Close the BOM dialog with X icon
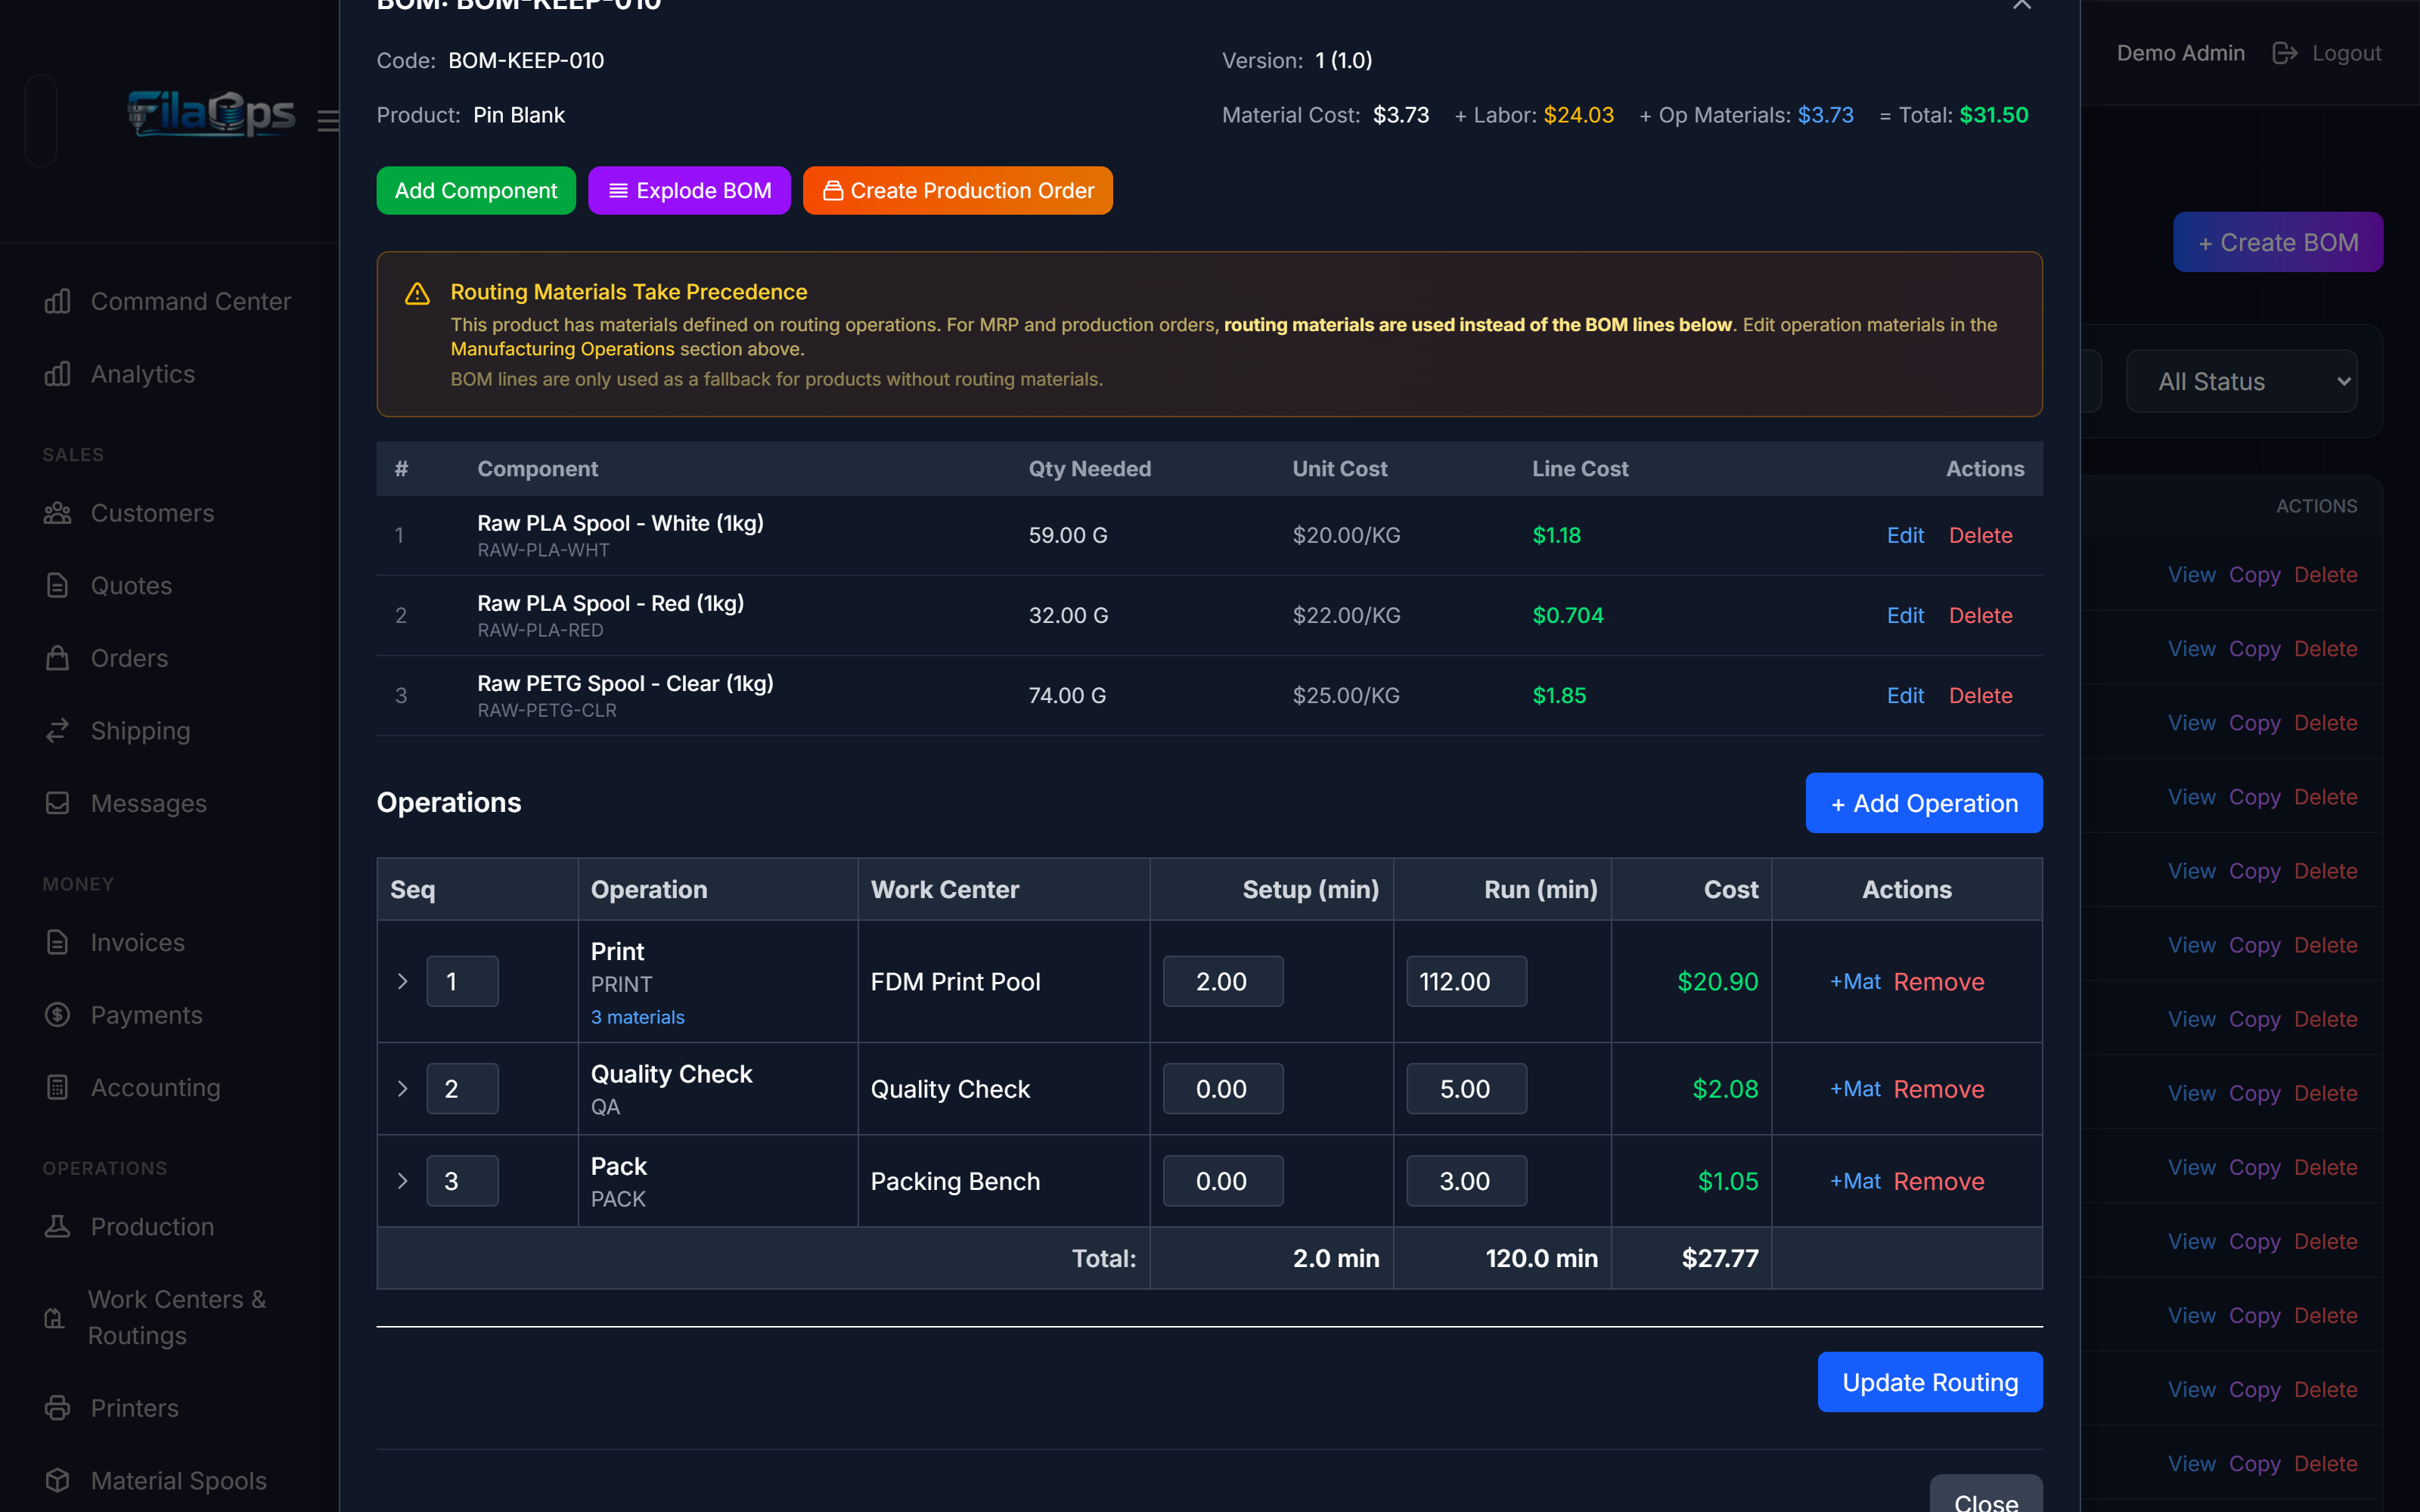The width and height of the screenshot is (2420, 1512). [2022, 4]
